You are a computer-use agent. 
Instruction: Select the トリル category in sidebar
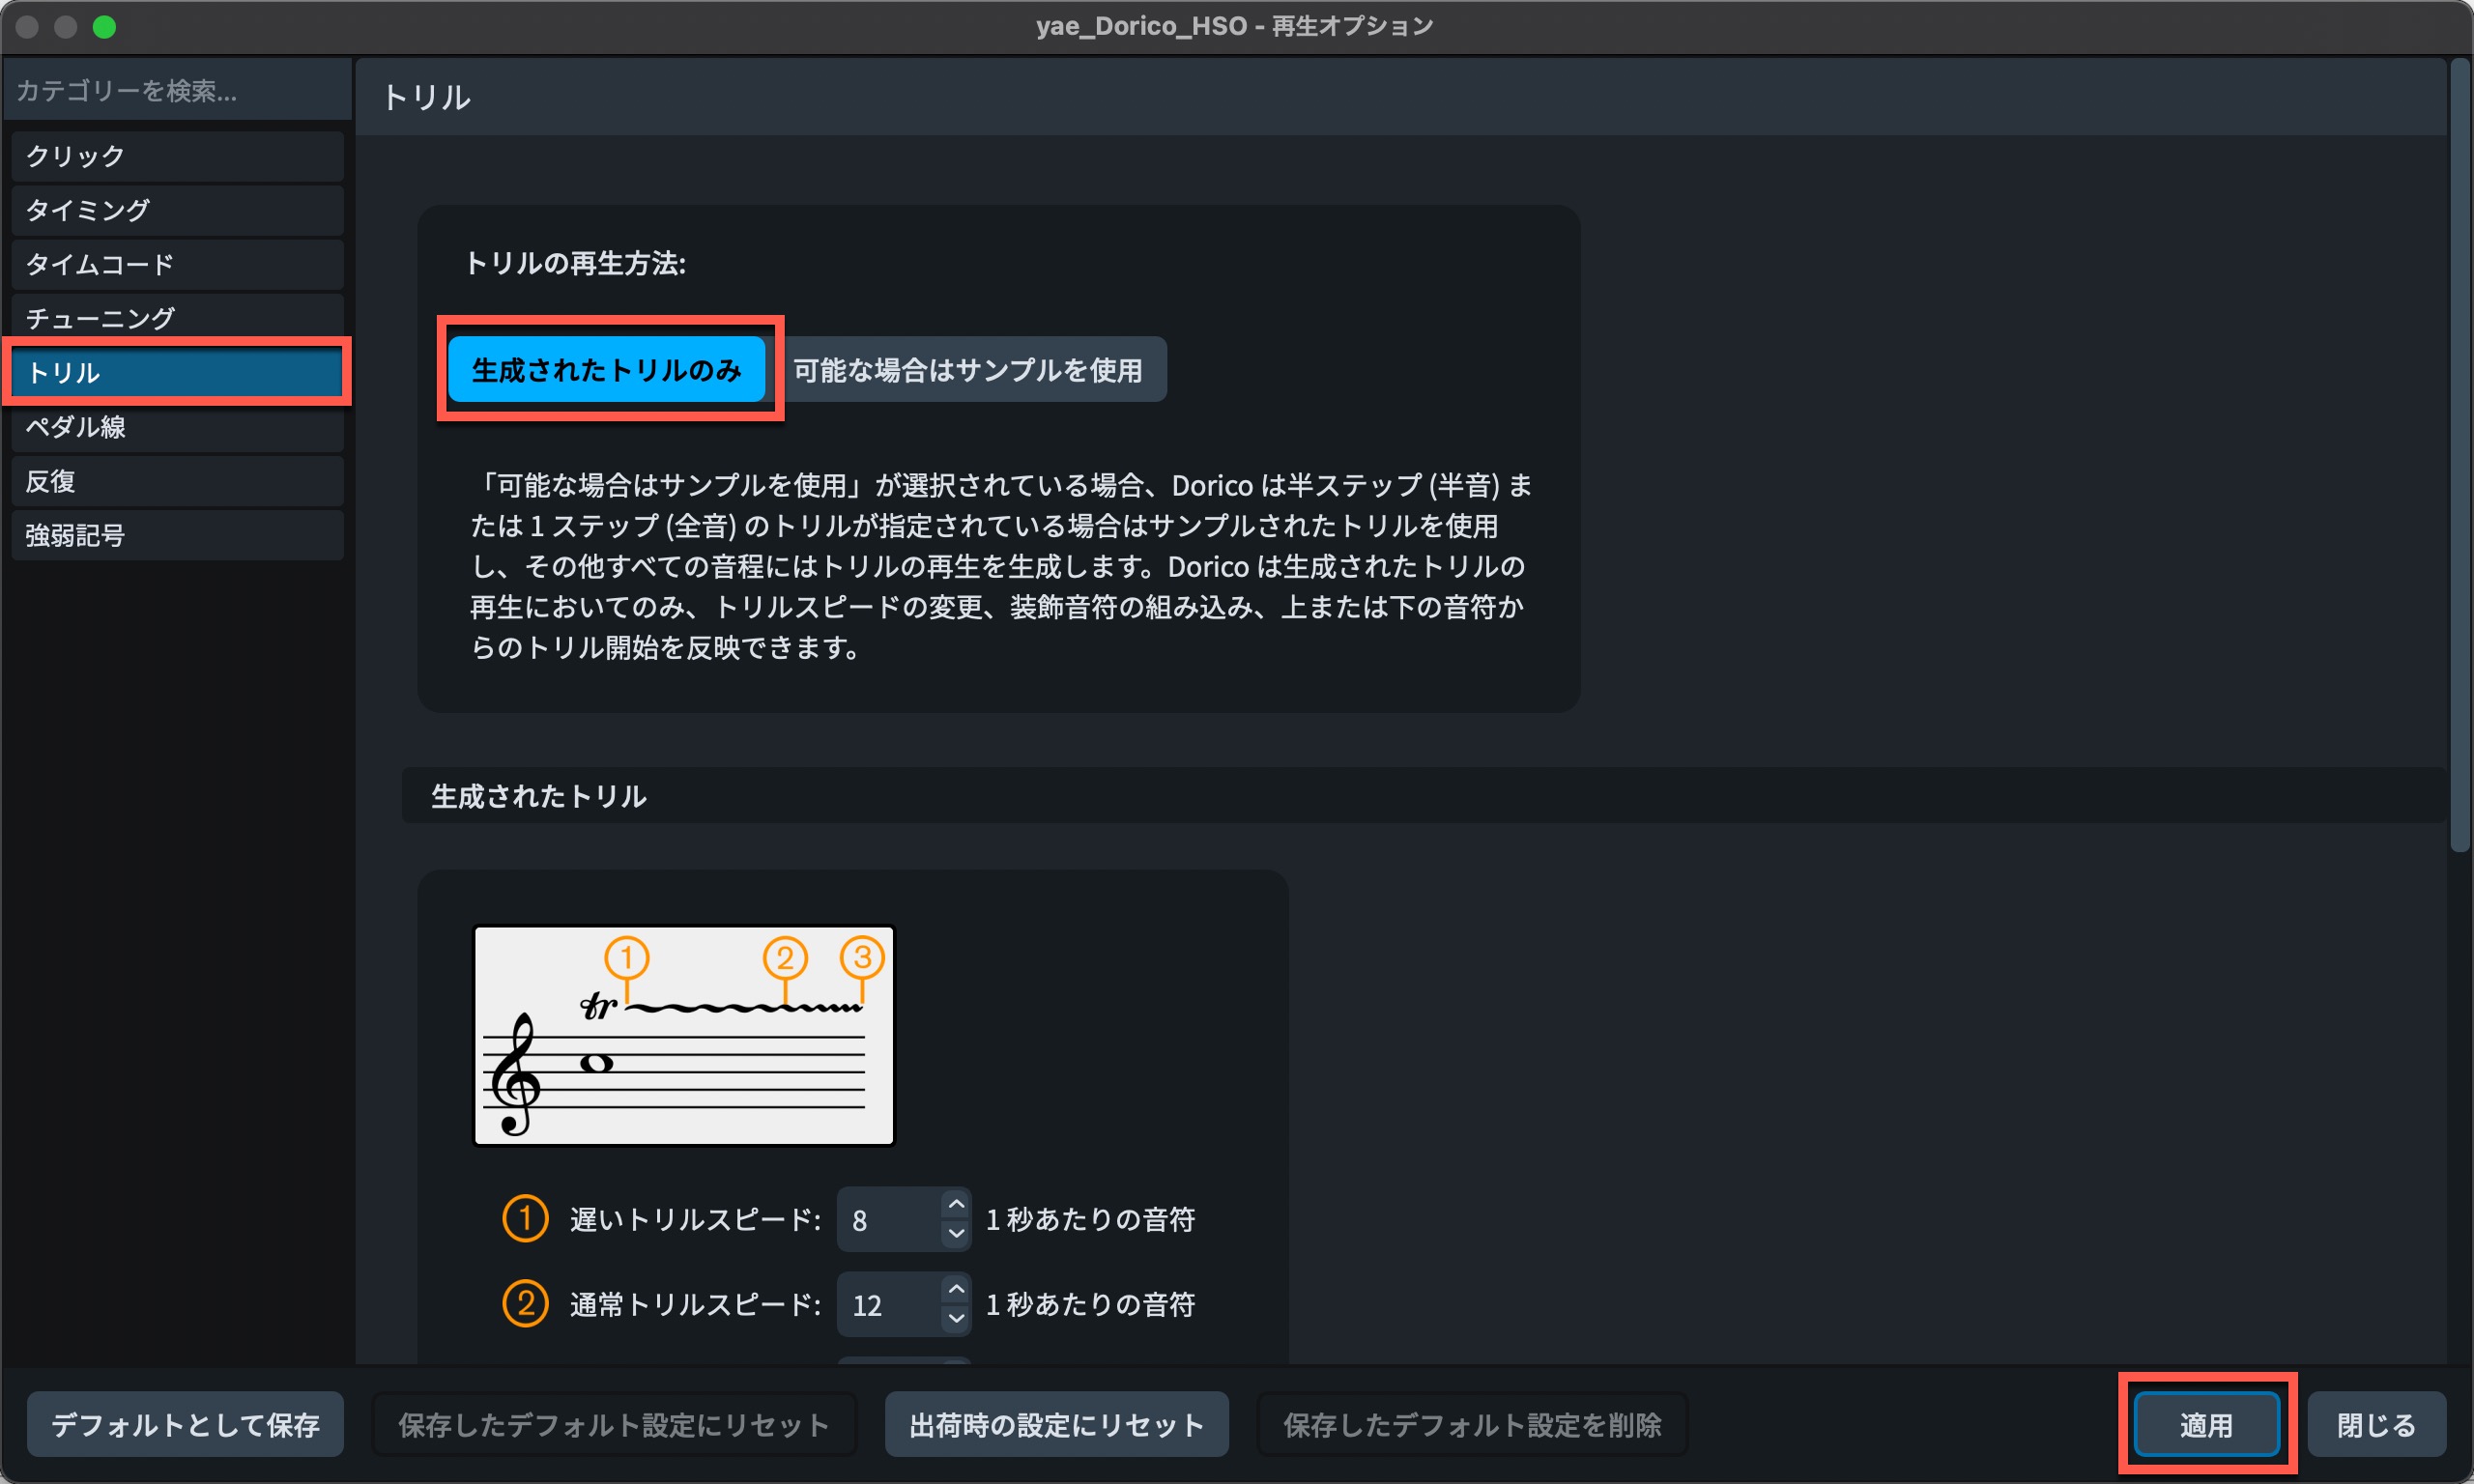(x=177, y=372)
